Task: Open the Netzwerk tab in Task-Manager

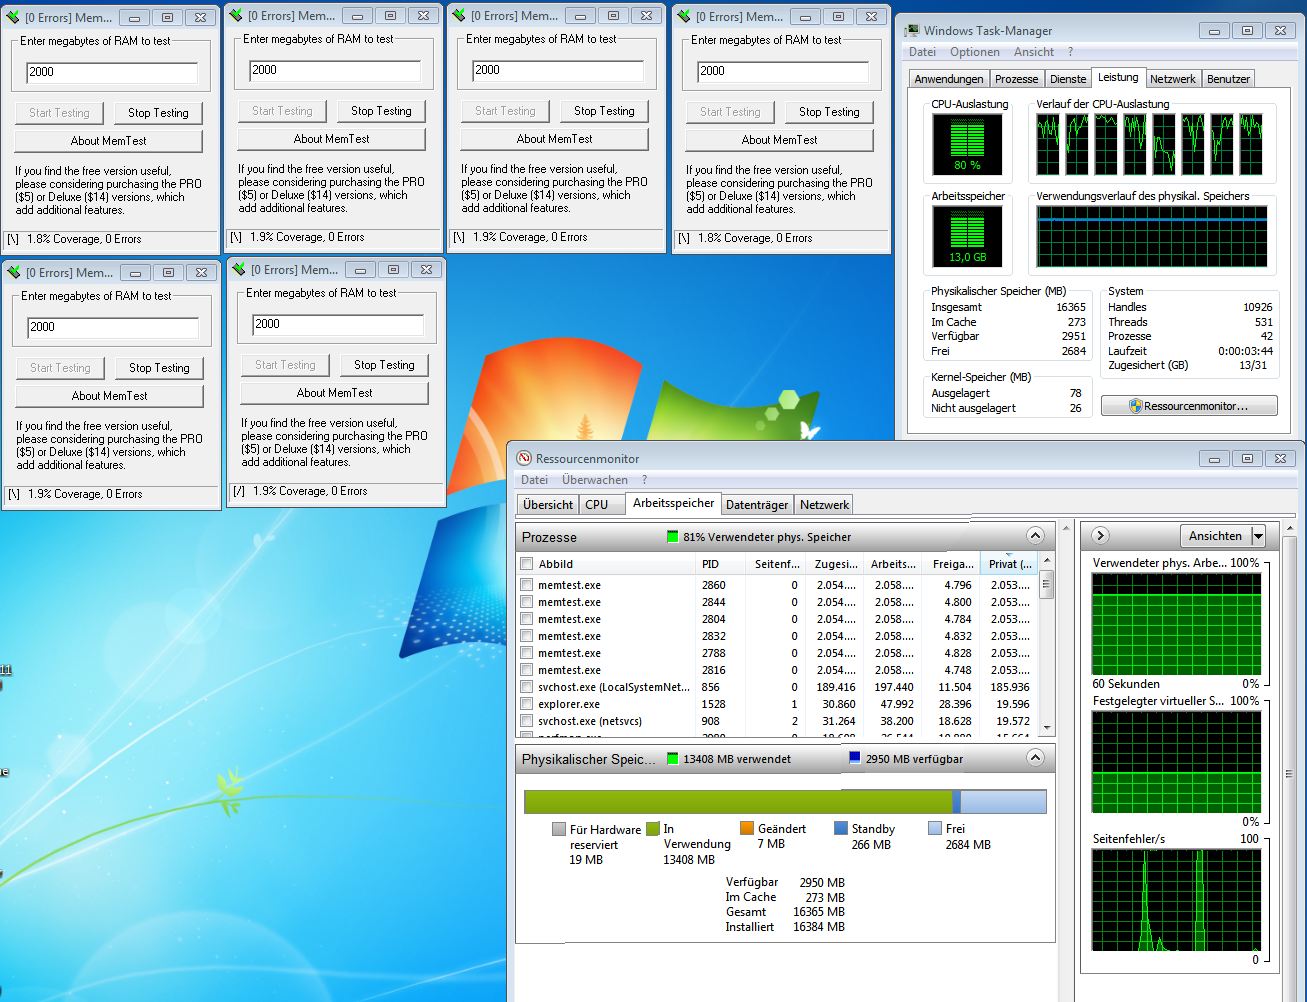Action: (1173, 79)
